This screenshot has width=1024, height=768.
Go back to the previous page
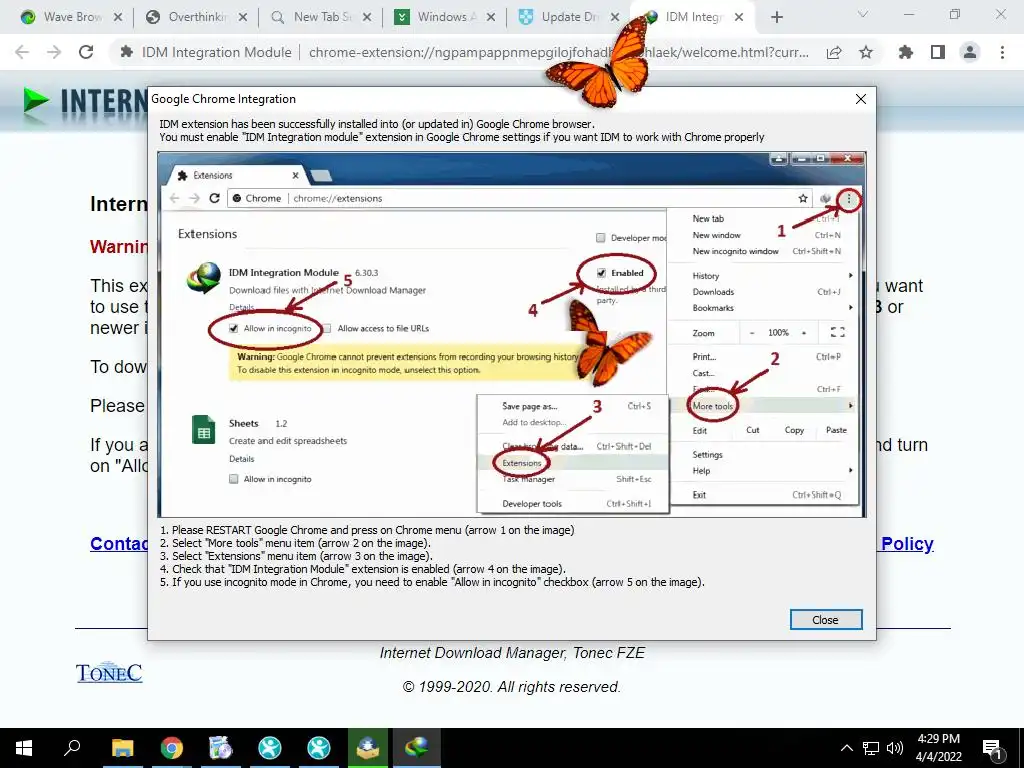click(x=22, y=52)
